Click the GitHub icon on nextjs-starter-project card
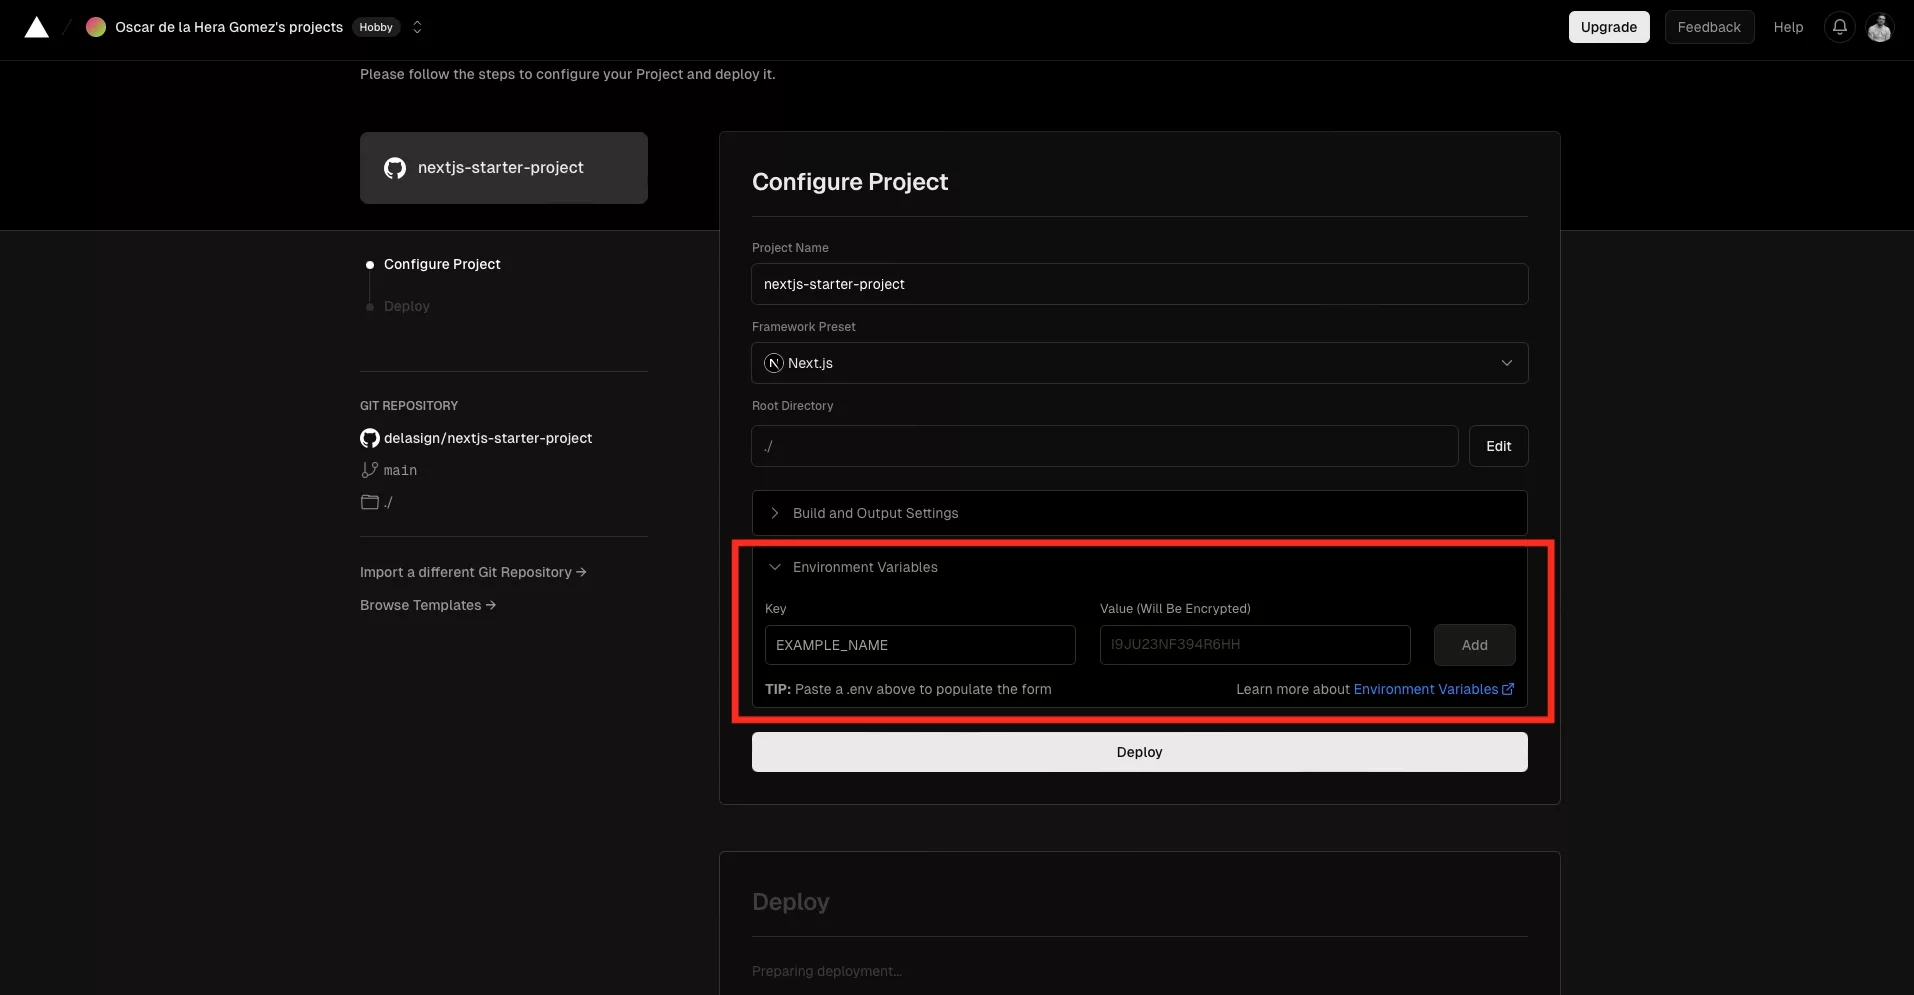This screenshot has width=1914, height=995. tap(395, 168)
